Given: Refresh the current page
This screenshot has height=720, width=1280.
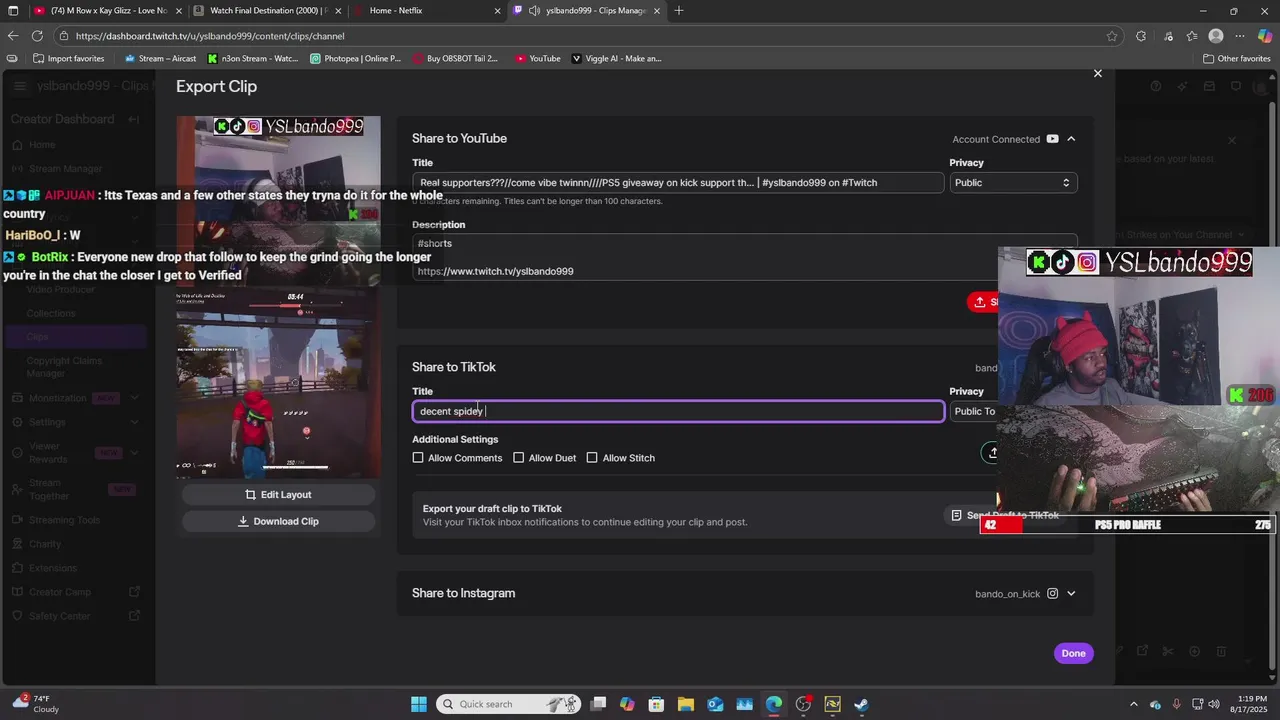Looking at the screenshot, I should [37, 36].
